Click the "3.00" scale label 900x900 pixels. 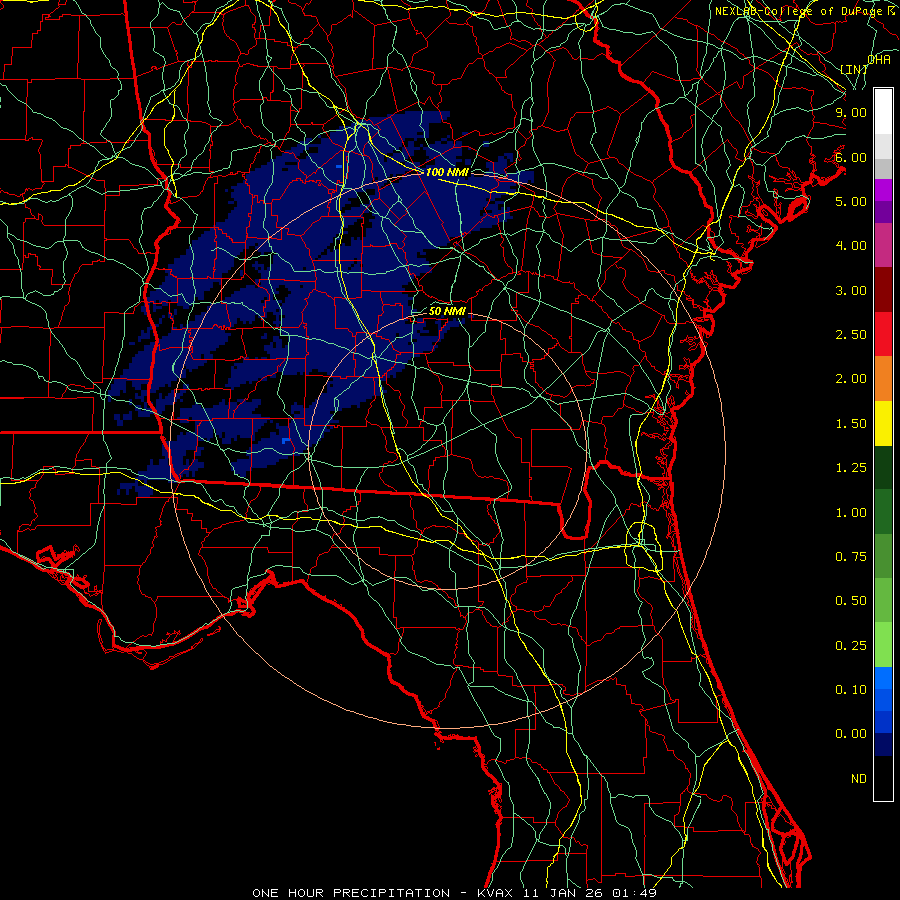pyautogui.click(x=851, y=290)
